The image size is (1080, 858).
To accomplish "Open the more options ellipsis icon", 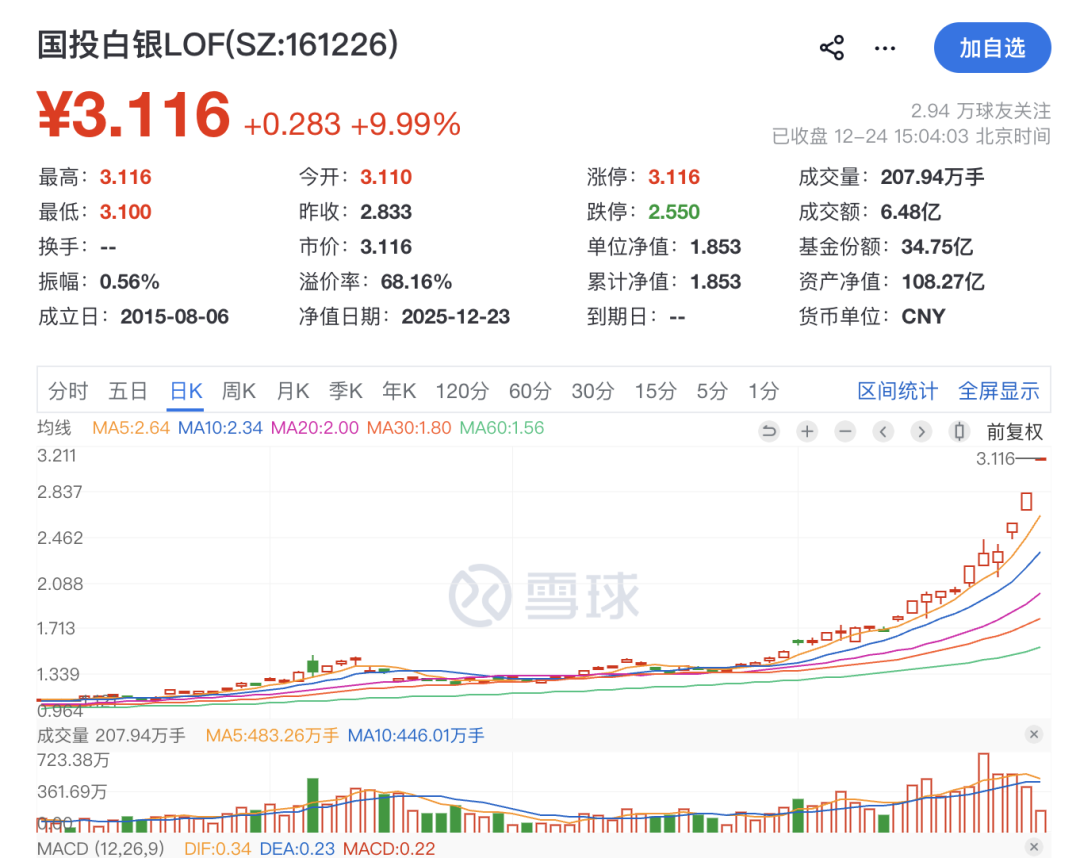I will coord(884,47).
